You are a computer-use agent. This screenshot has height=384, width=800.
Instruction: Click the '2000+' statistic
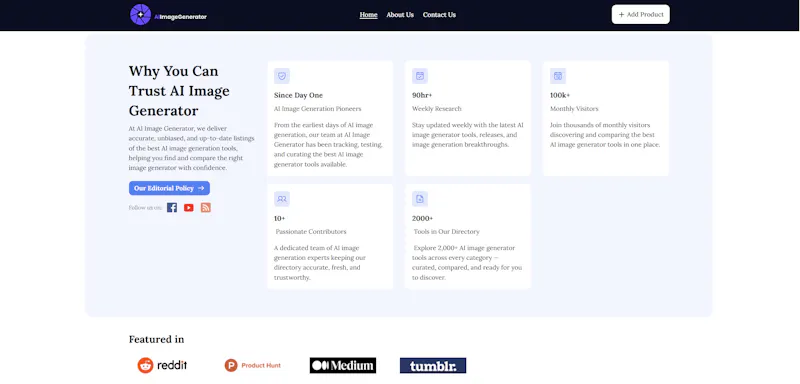[x=422, y=218]
